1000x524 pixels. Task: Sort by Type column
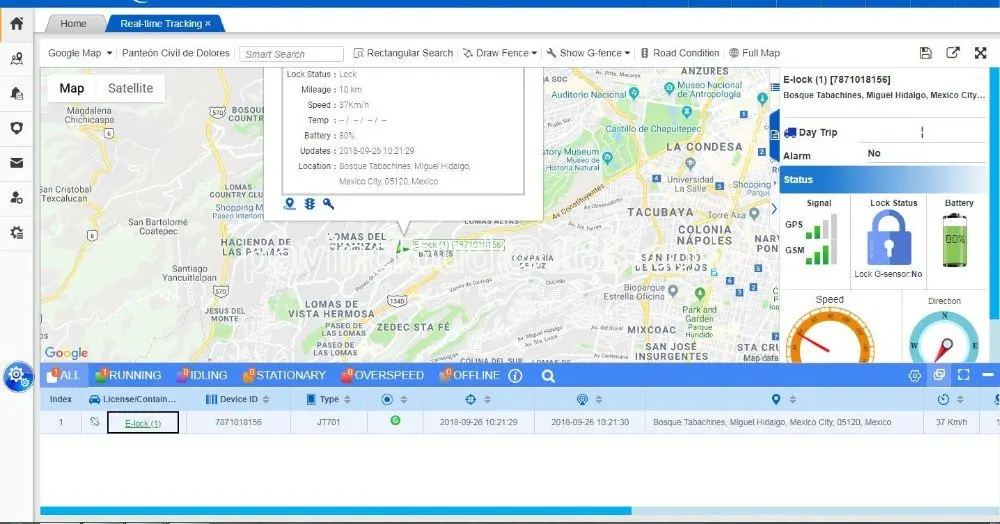(x=328, y=399)
